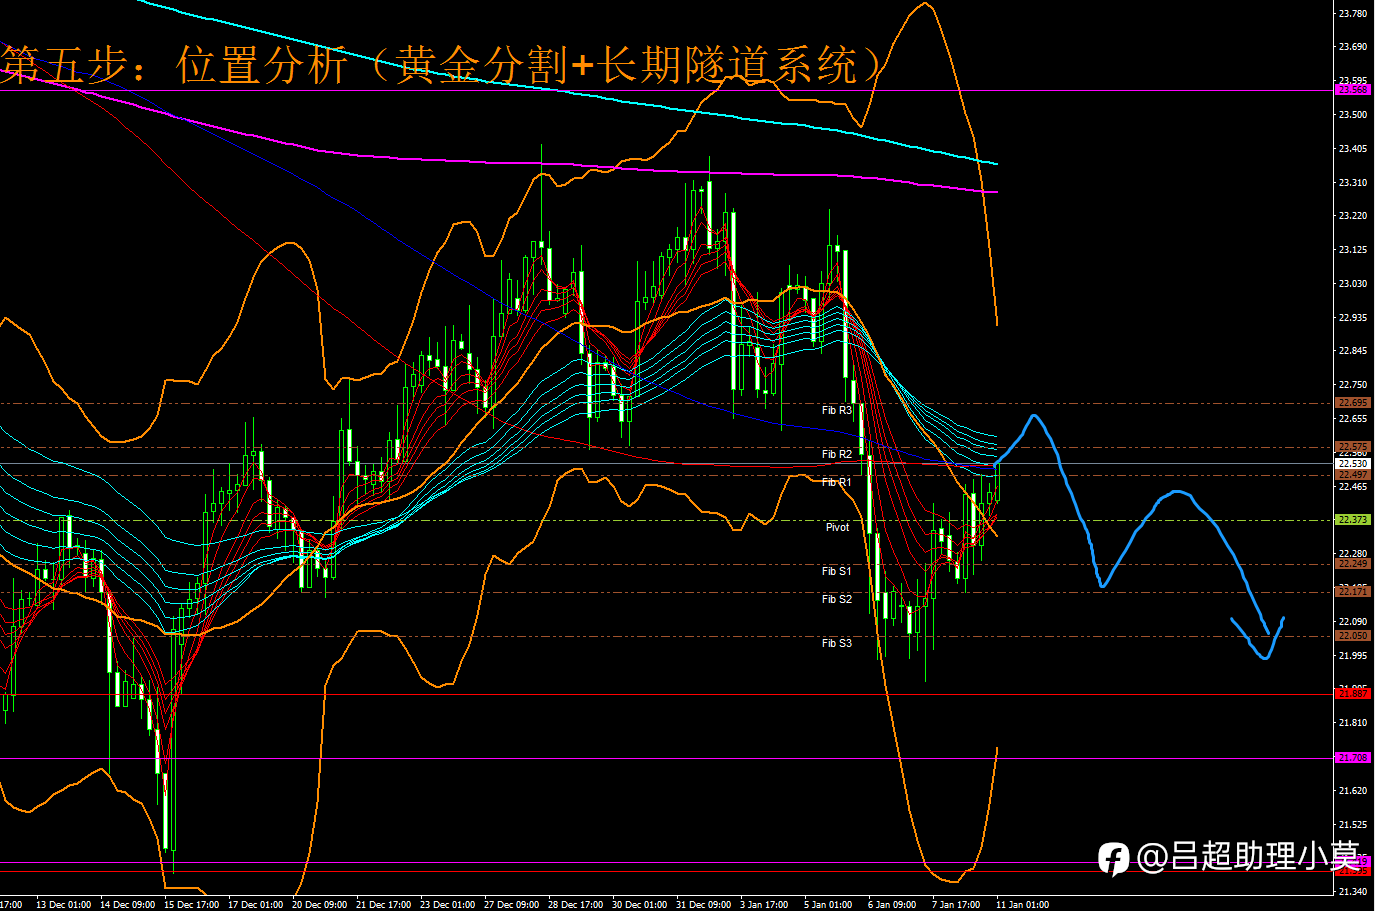1376x911 pixels.
Task: Click the 21.620 price scale value
Action: point(1353,791)
